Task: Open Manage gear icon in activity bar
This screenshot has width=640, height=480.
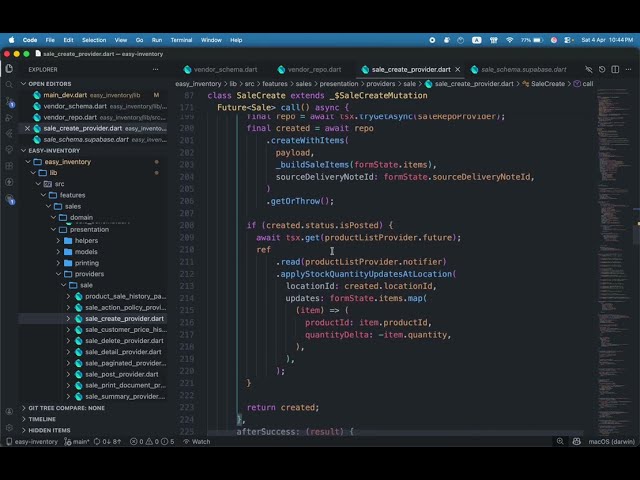Action: [x=9, y=427]
